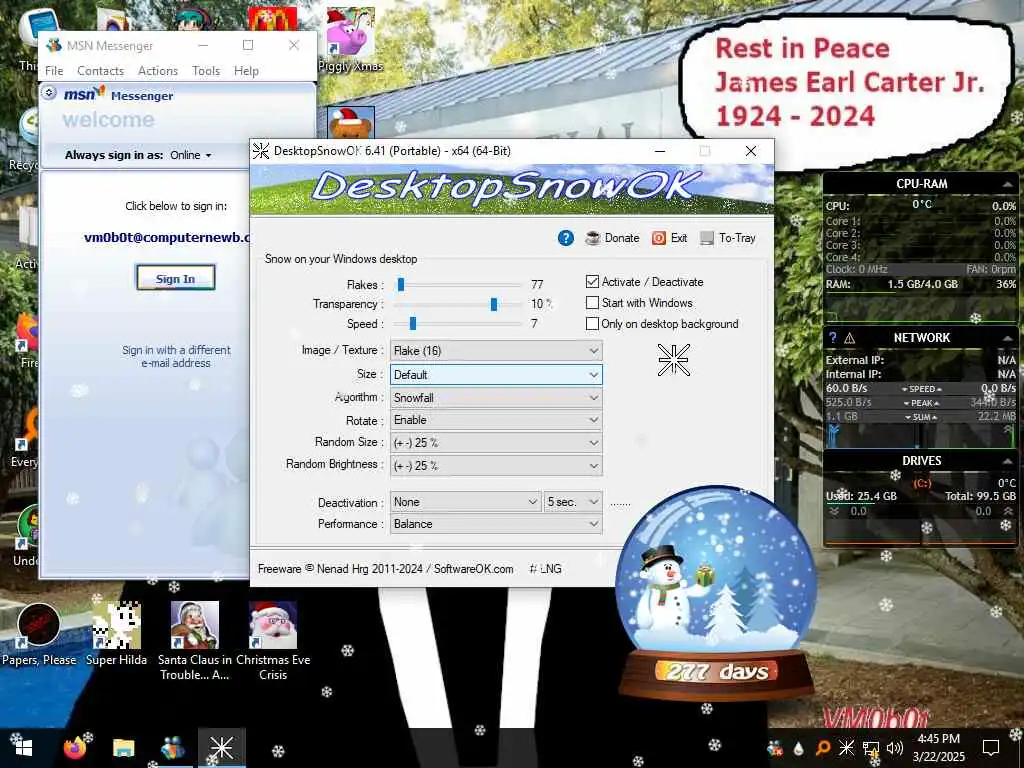Open the Random Size dropdown

[496, 443]
